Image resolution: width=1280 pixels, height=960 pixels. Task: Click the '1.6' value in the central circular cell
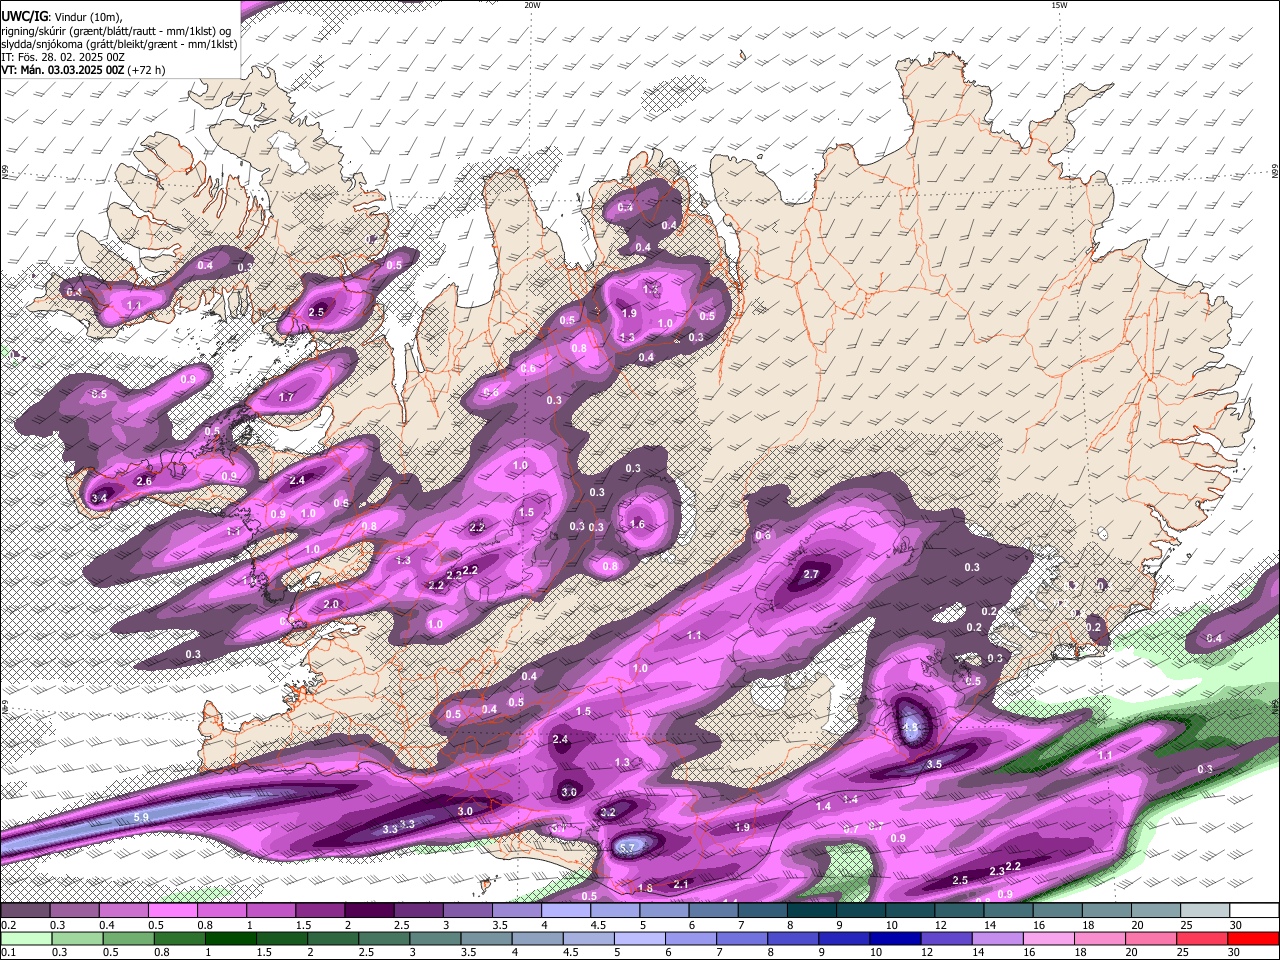tap(637, 524)
